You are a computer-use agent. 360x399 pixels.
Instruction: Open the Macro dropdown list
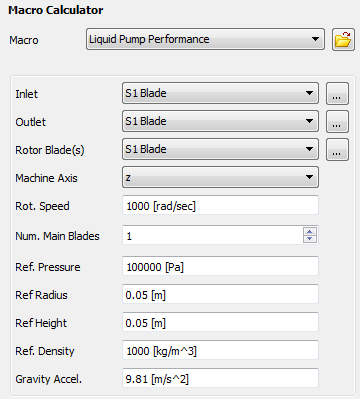click(205, 39)
